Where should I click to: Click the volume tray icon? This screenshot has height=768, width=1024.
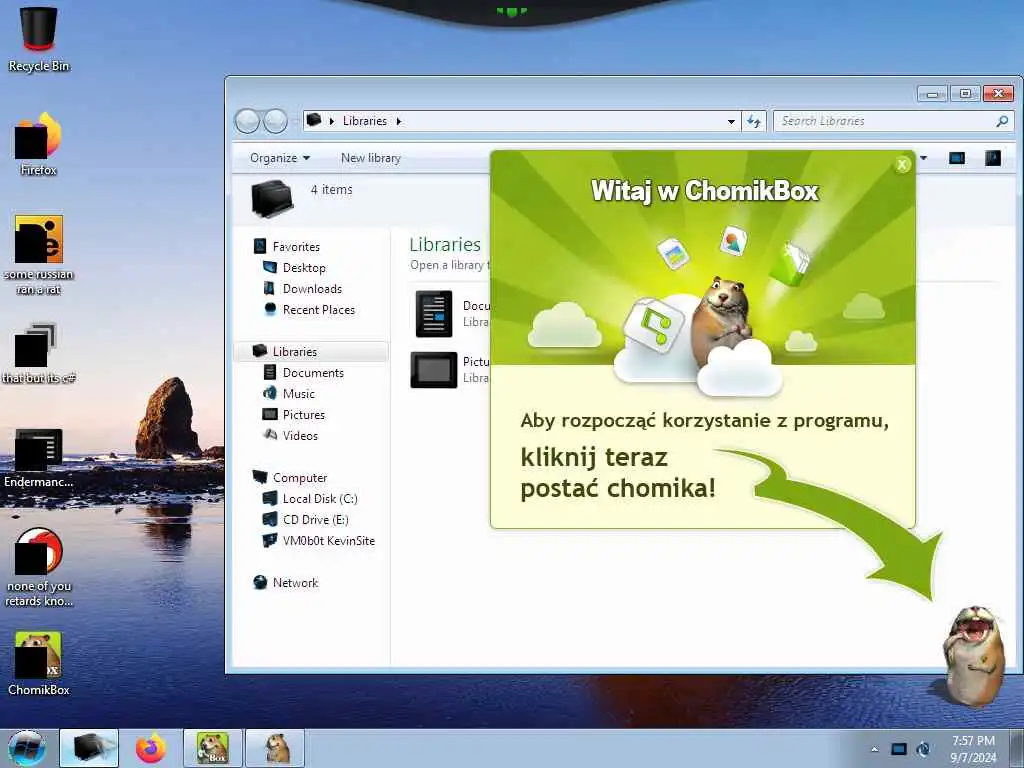click(x=923, y=749)
